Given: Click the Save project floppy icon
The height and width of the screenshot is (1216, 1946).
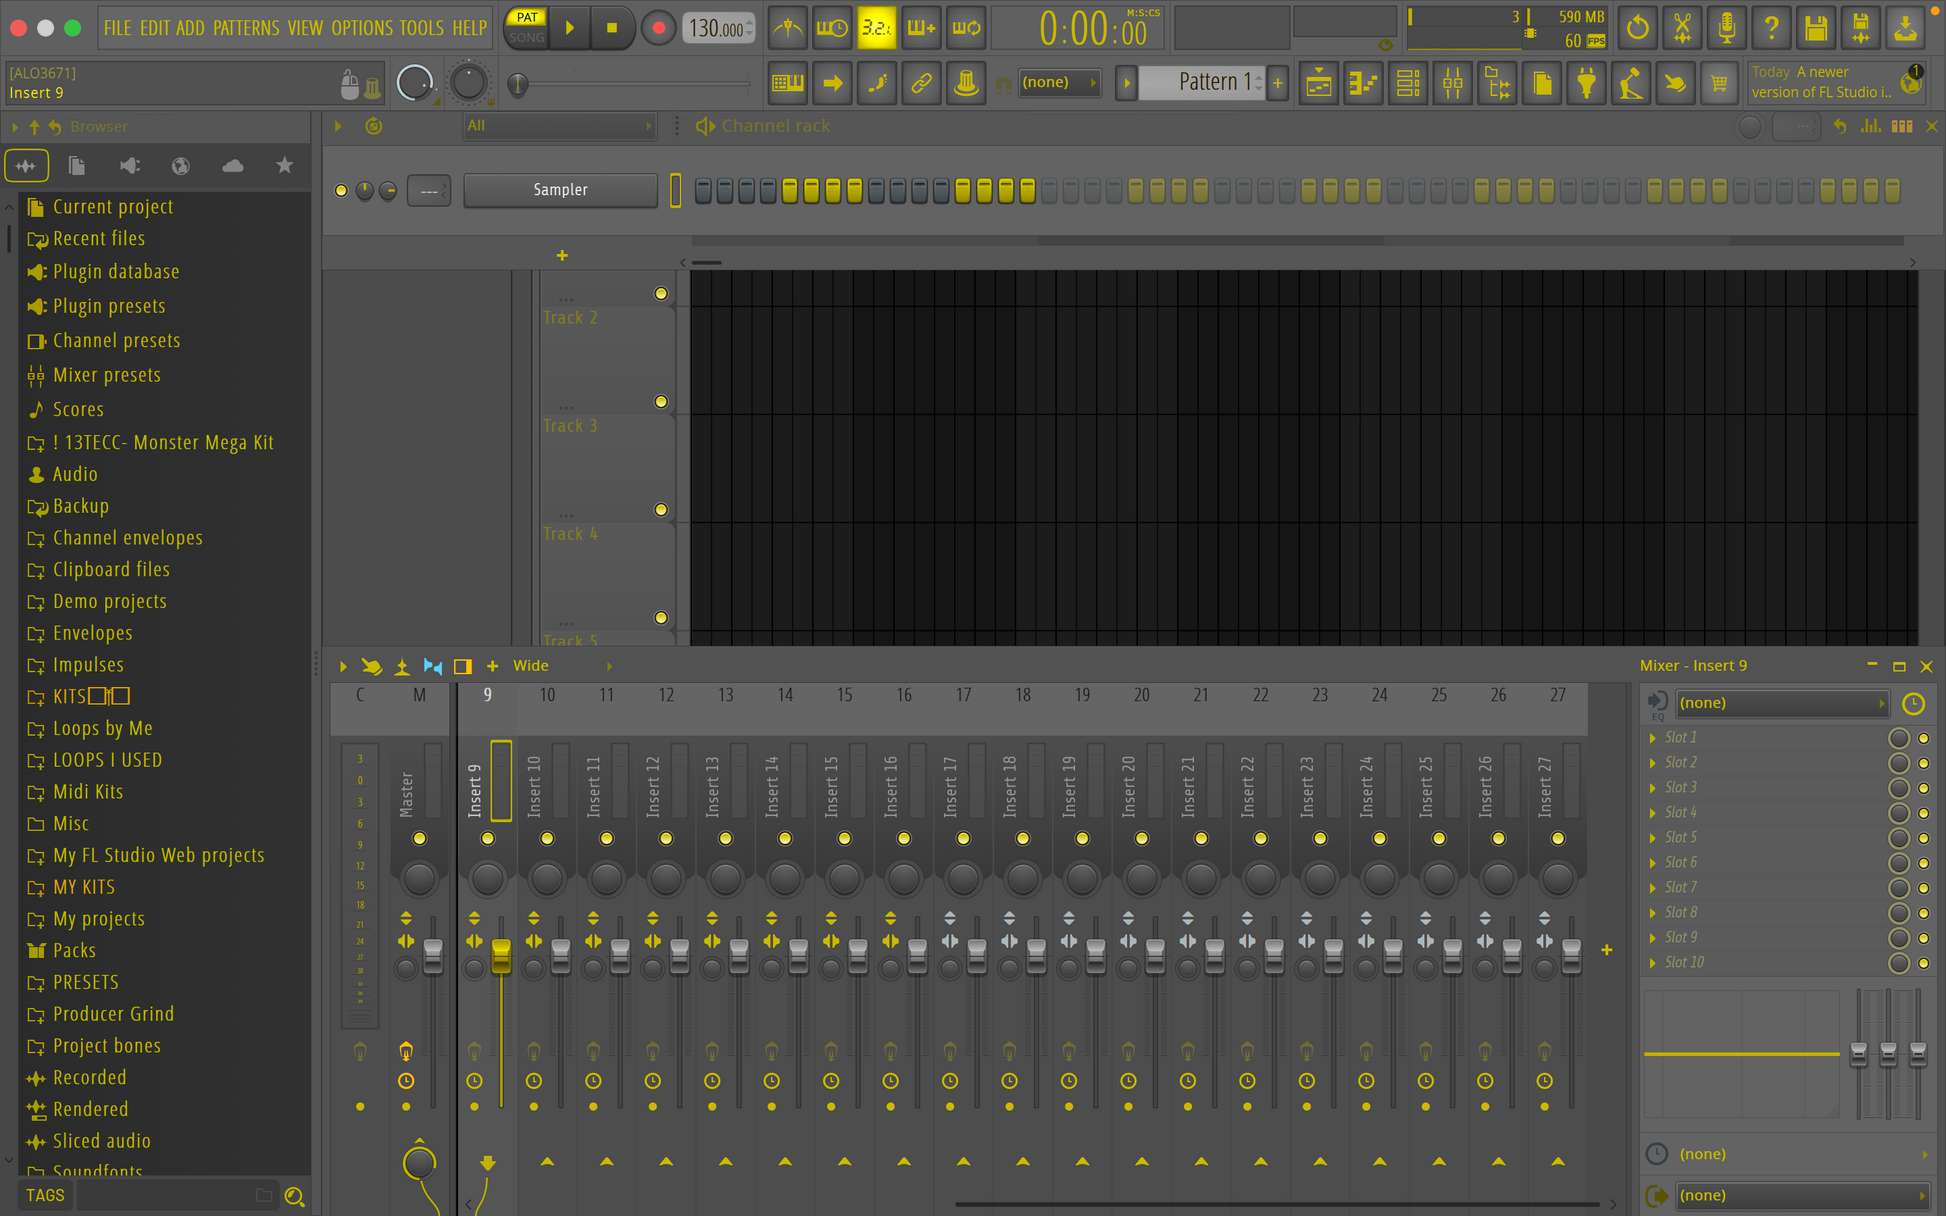Looking at the screenshot, I should tap(1816, 28).
